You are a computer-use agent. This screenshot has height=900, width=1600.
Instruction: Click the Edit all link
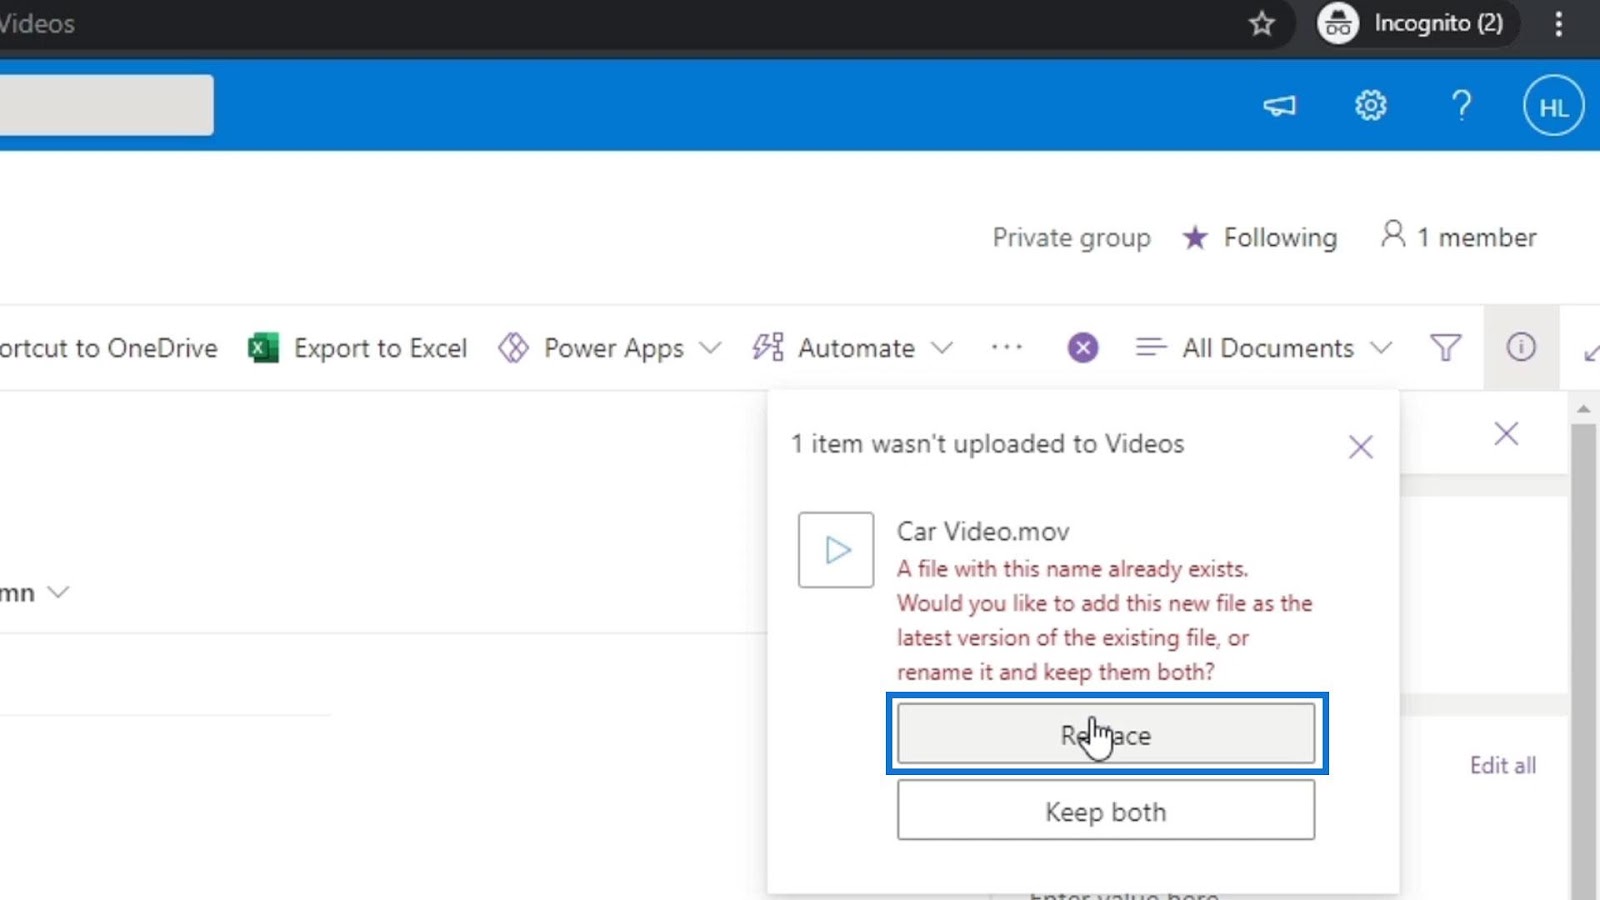coord(1503,765)
